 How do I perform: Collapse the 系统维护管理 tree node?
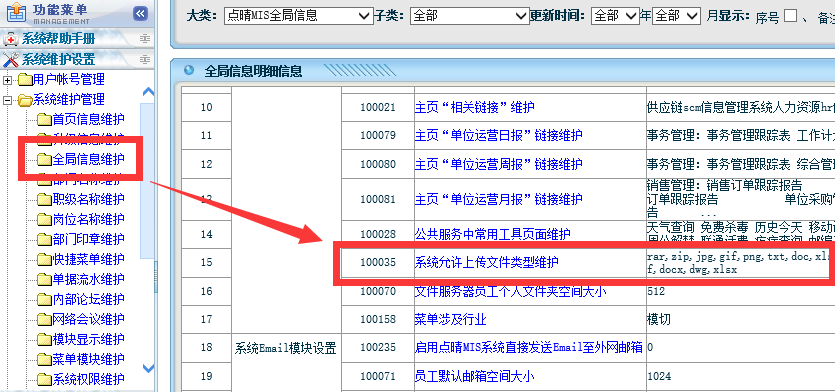(7, 100)
